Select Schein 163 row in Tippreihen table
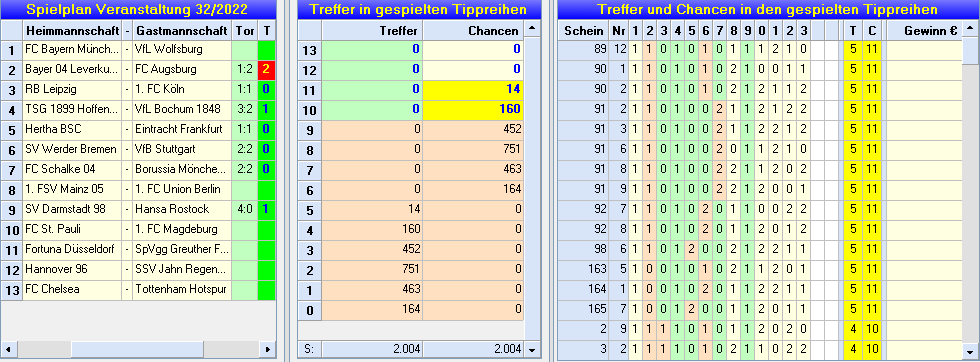 coord(759,269)
